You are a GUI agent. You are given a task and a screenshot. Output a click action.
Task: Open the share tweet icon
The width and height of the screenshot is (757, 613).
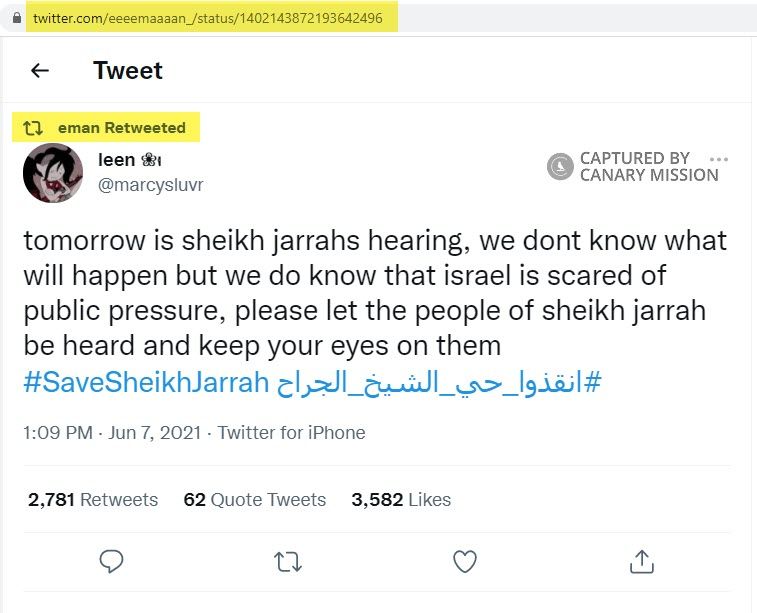(641, 562)
